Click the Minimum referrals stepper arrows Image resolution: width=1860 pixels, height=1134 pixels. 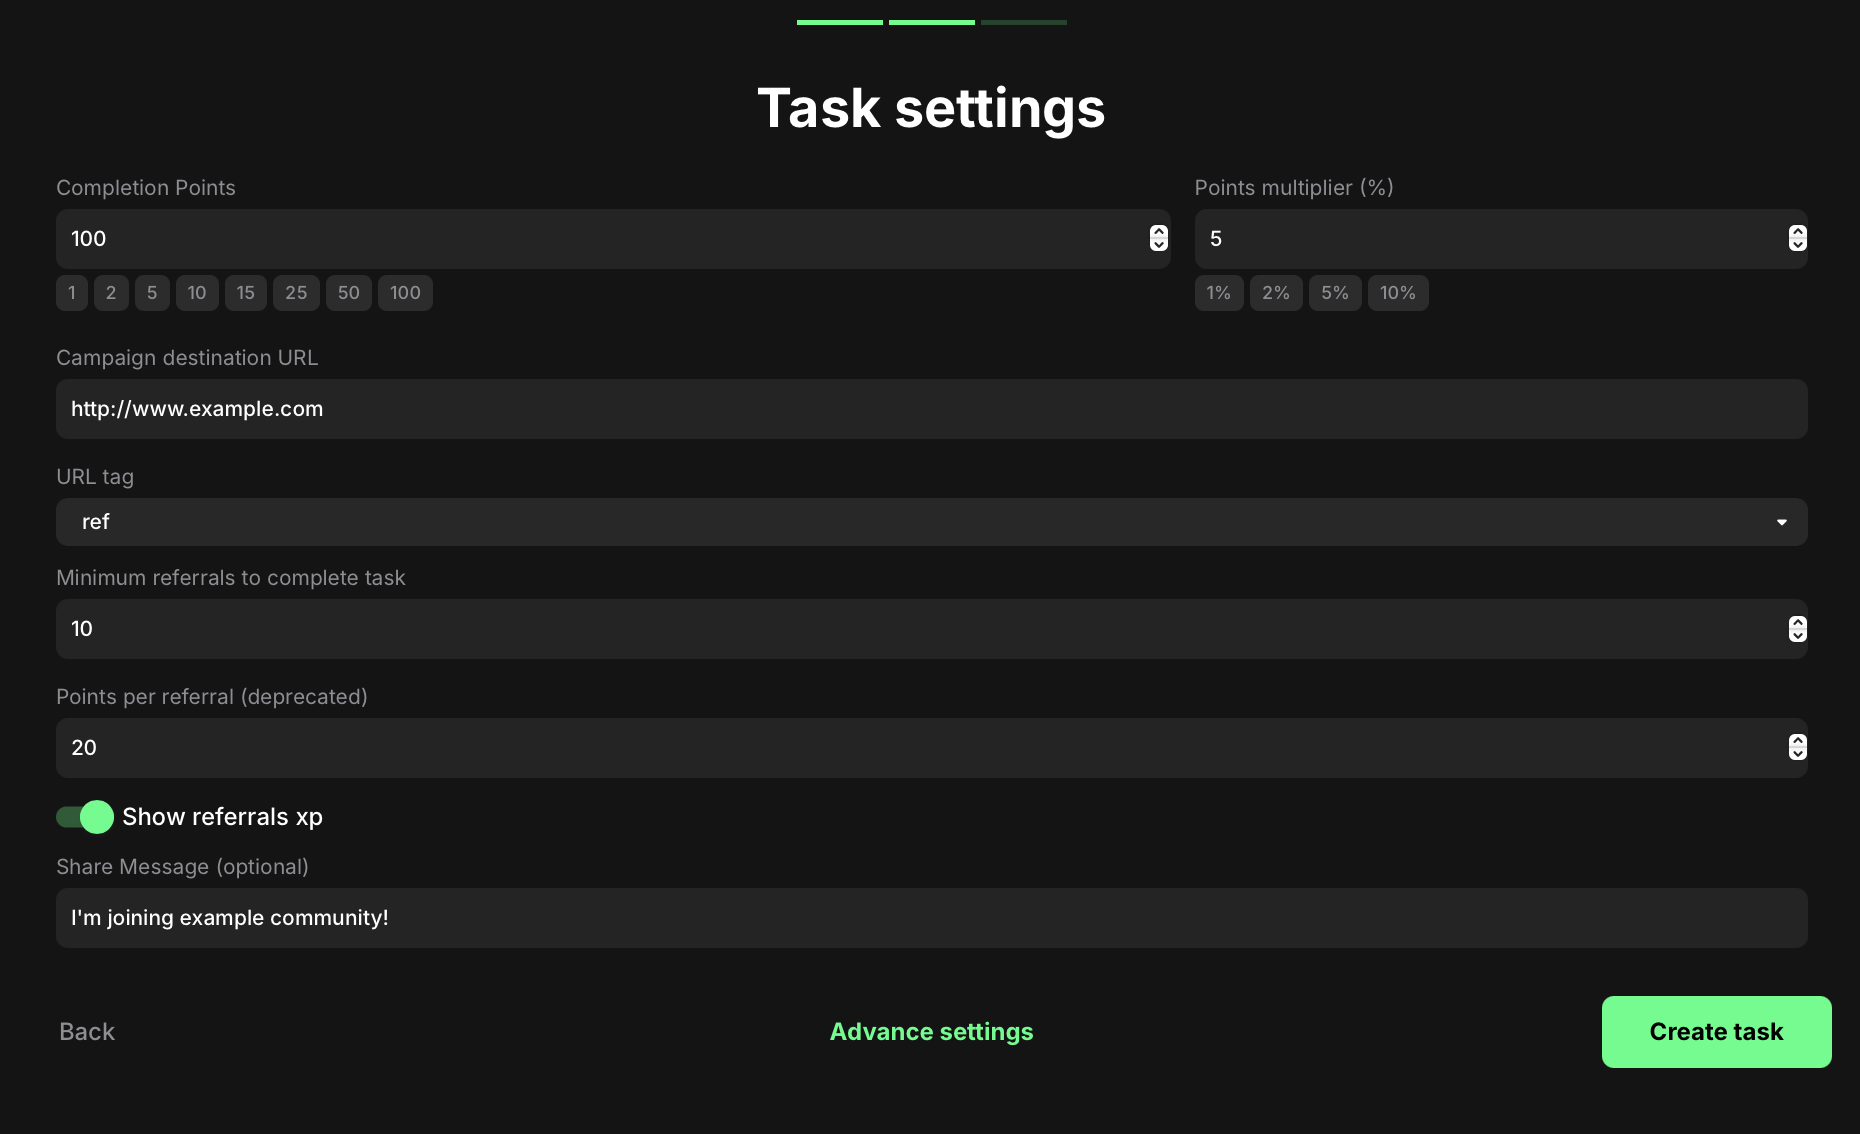coord(1797,629)
